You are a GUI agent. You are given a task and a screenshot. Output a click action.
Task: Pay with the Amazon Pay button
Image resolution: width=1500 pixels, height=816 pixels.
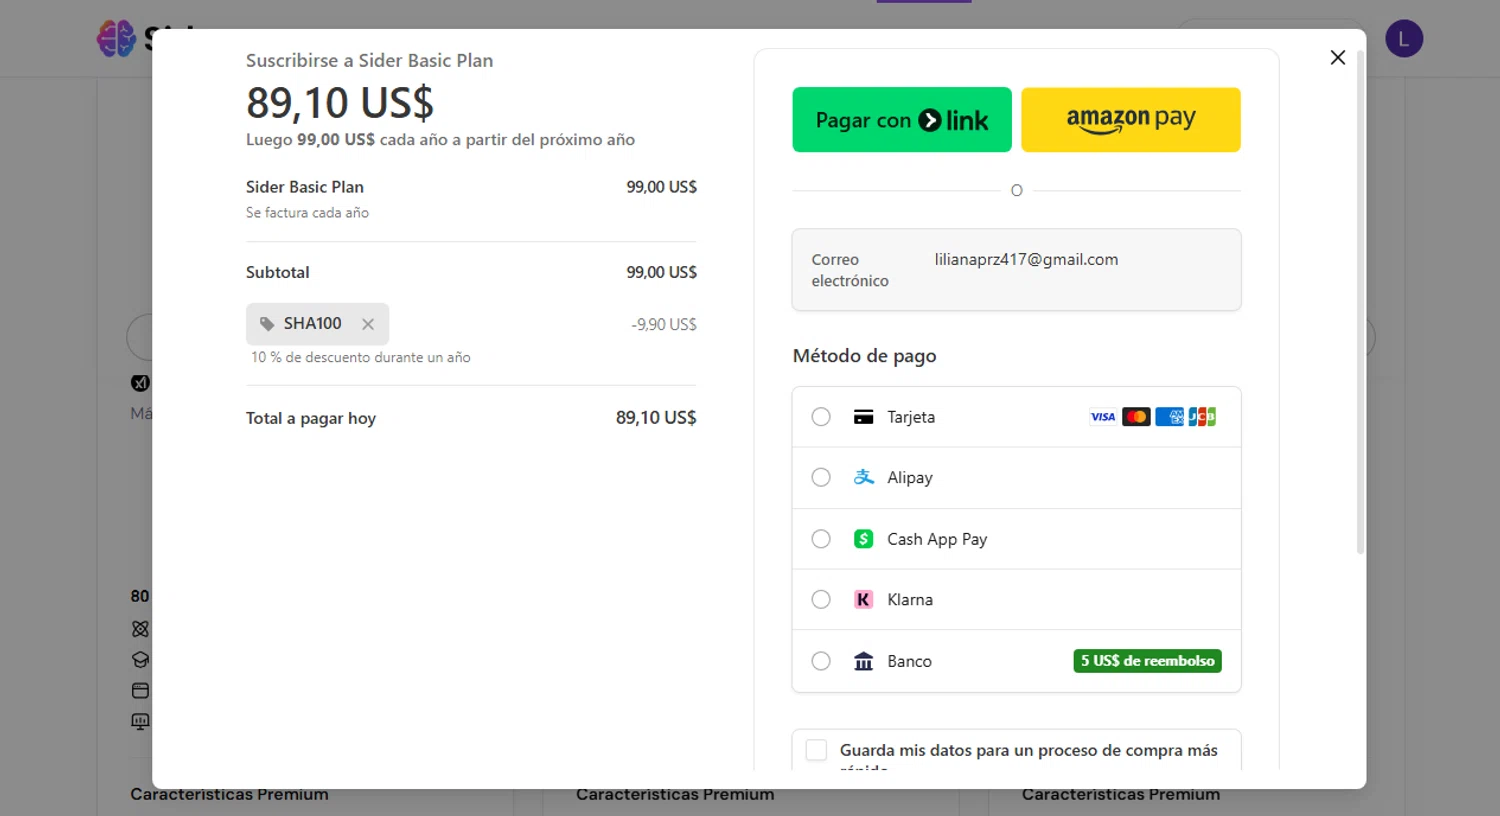pyautogui.click(x=1131, y=120)
